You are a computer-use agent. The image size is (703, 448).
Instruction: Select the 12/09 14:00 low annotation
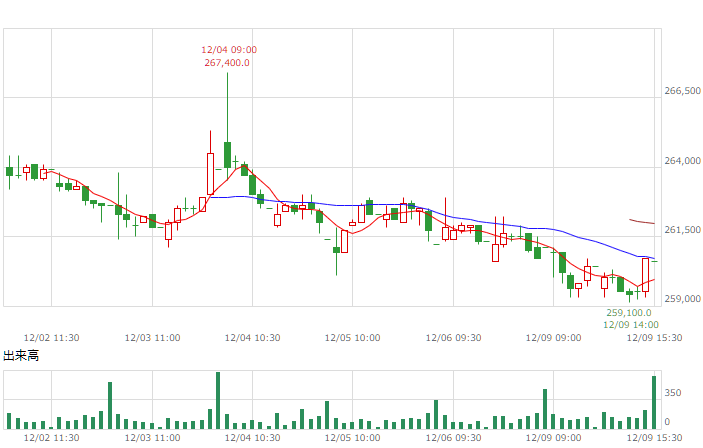click(x=631, y=325)
